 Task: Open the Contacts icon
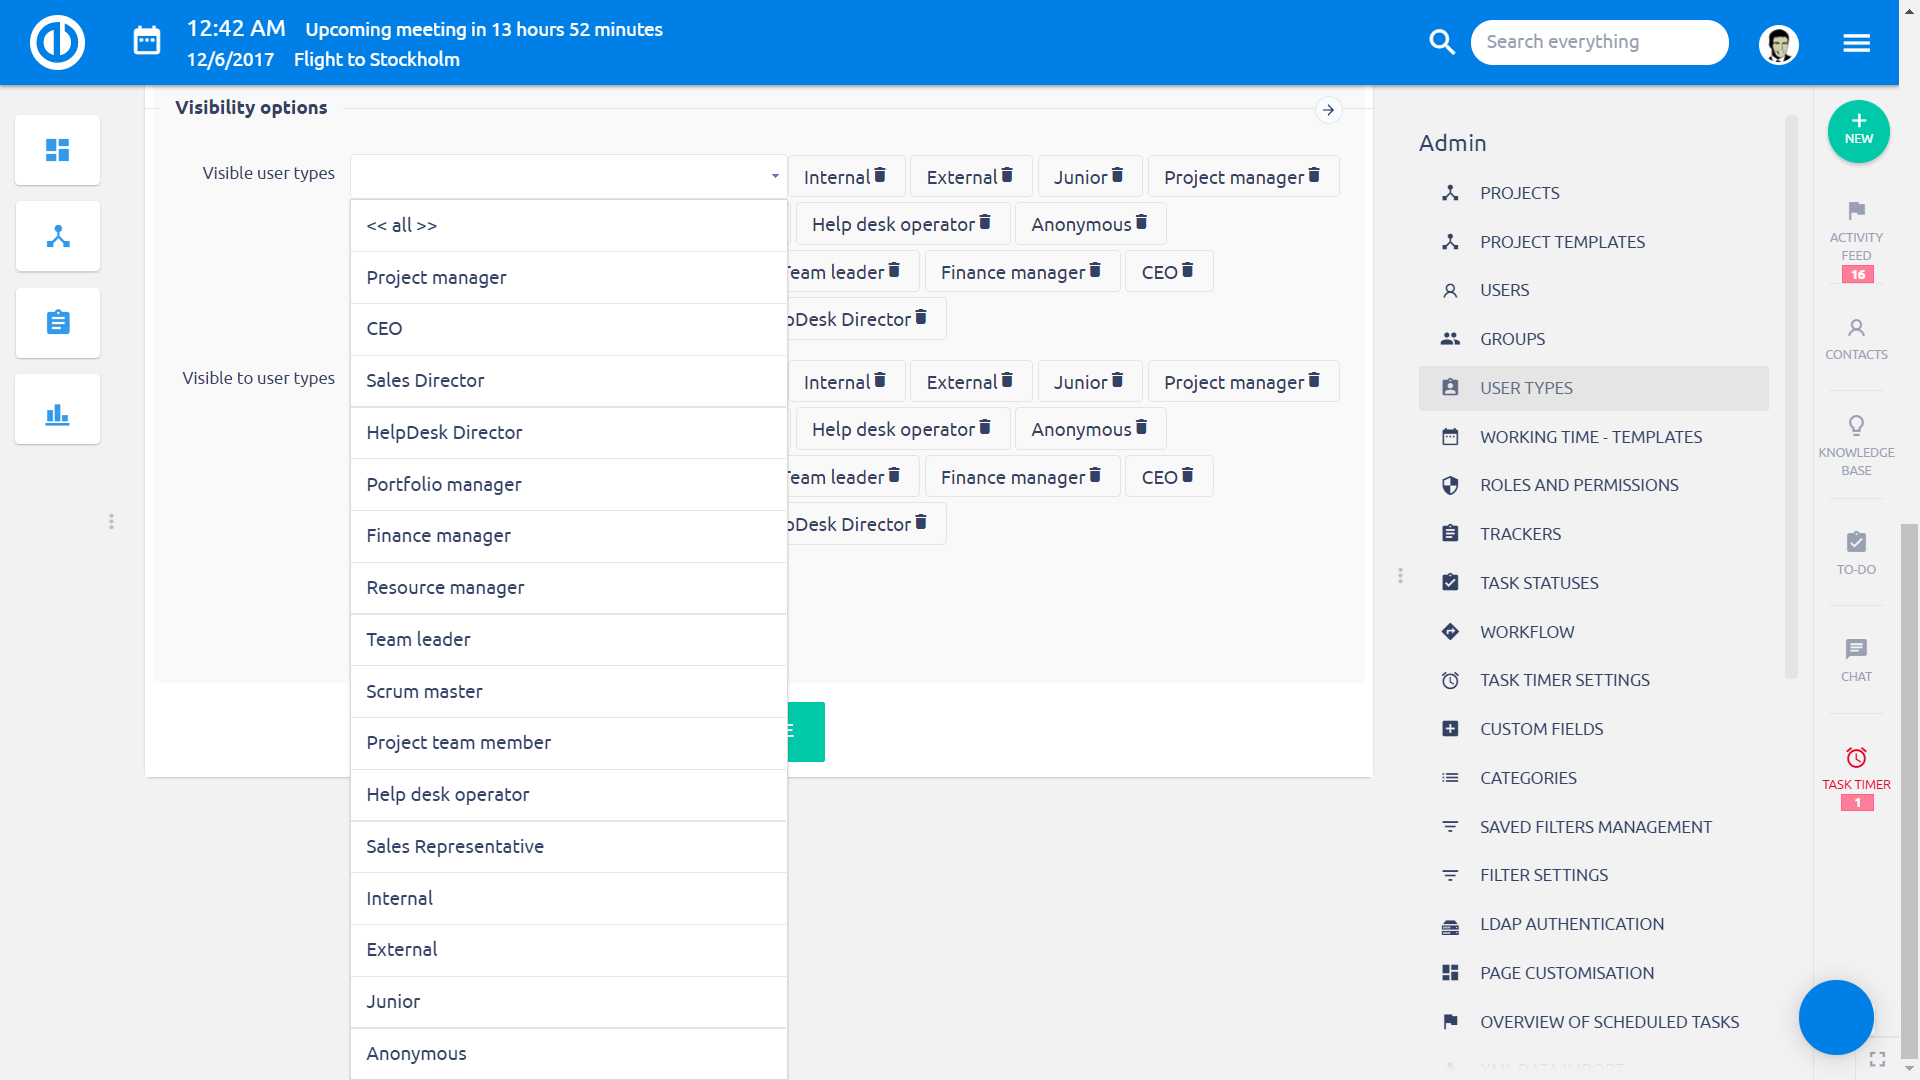[1856, 328]
